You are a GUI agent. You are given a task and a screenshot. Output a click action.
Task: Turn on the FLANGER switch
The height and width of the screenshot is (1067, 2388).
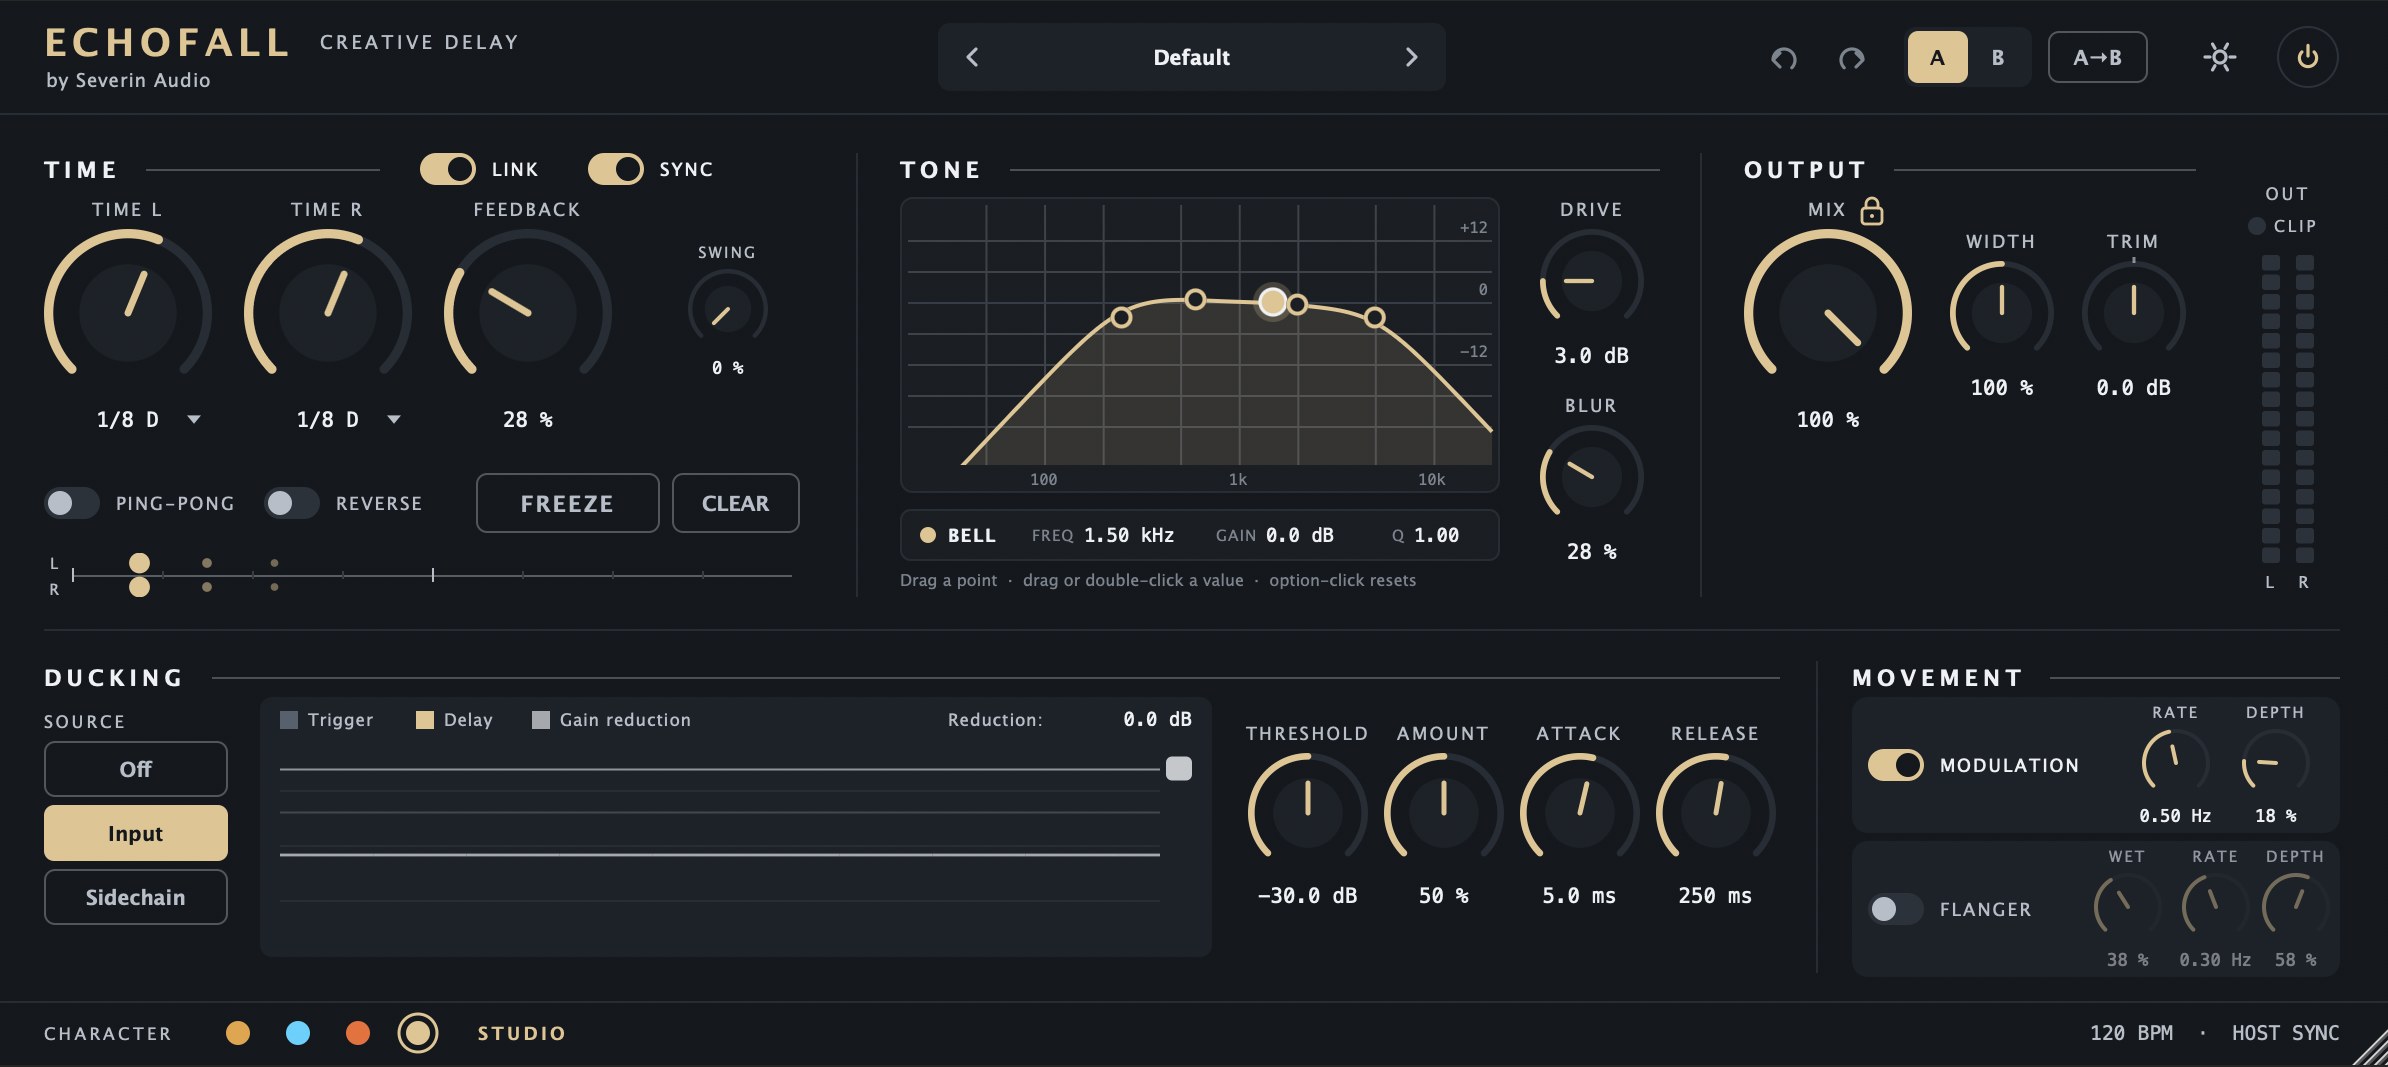pos(1896,909)
